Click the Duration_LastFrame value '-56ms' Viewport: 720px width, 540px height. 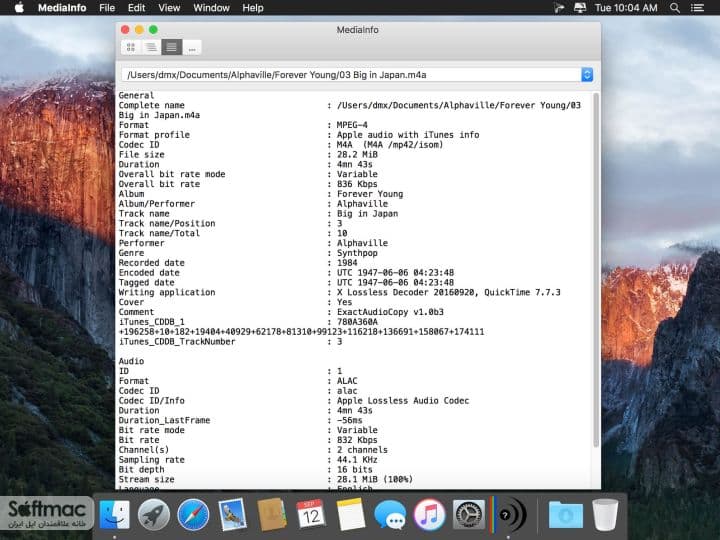[x=349, y=421]
